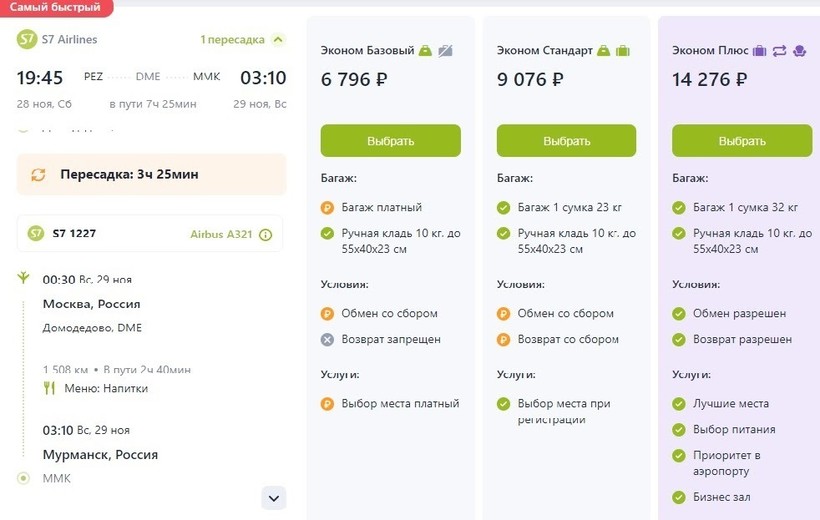The height and width of the screenshot is (520, 820).
Task: Click the green check beside Бизнес зал
Action: pos(679,497)
